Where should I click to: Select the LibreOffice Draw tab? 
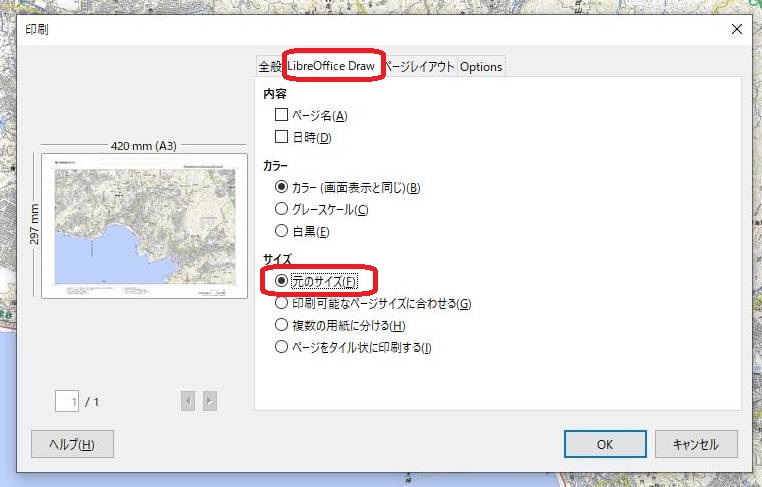click(331, 67)
